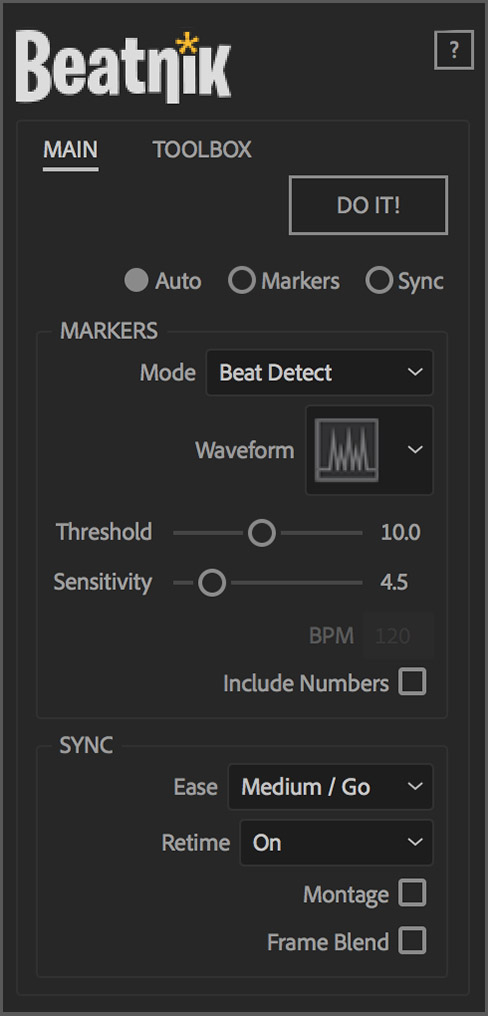Screen dimensions: 488x1016
Task: Switch to the TOOLBOX tab
Action: 202,150
